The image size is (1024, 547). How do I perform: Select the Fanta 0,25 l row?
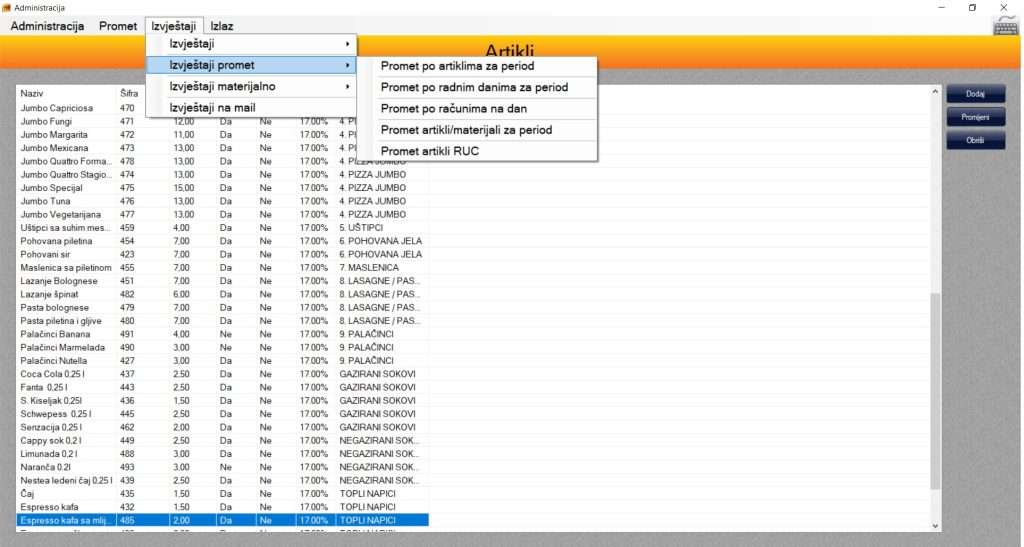pyautogui.click(x=222, y=387)
